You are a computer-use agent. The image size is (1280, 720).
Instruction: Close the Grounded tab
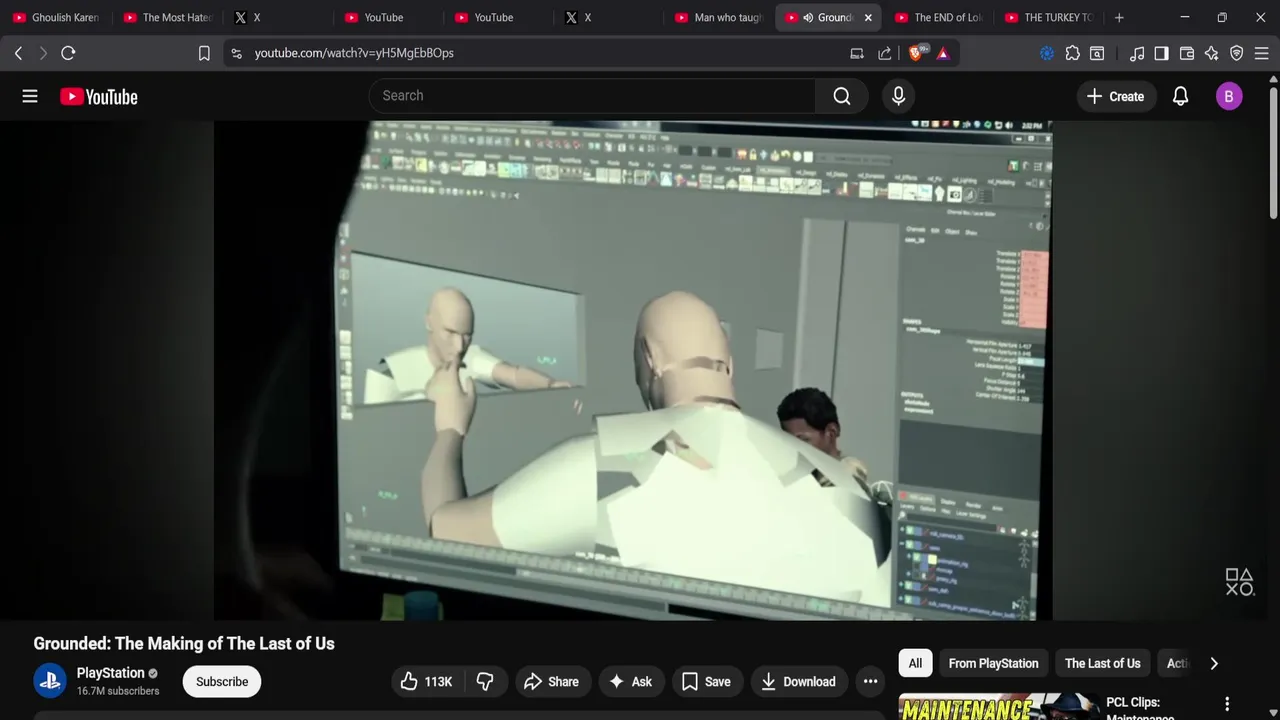tap(868, 17)
